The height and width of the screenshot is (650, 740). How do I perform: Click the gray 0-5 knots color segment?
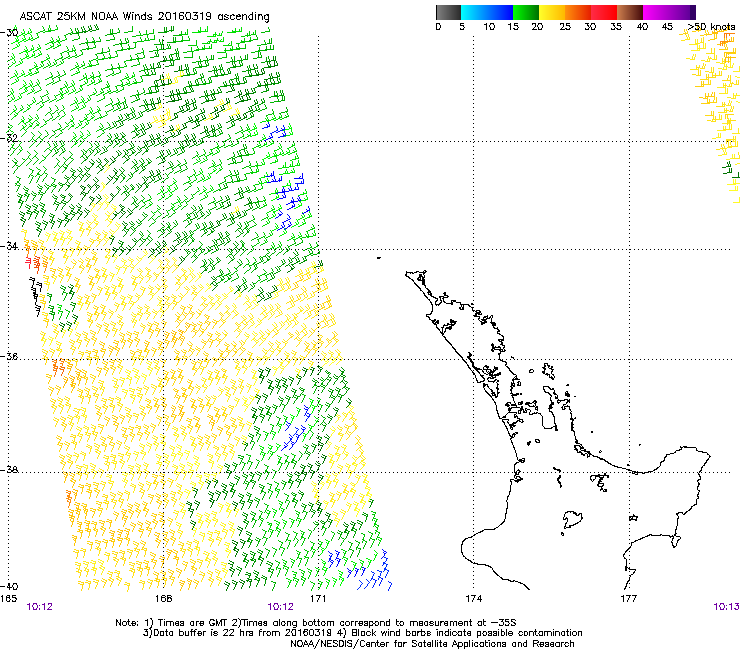448,12
